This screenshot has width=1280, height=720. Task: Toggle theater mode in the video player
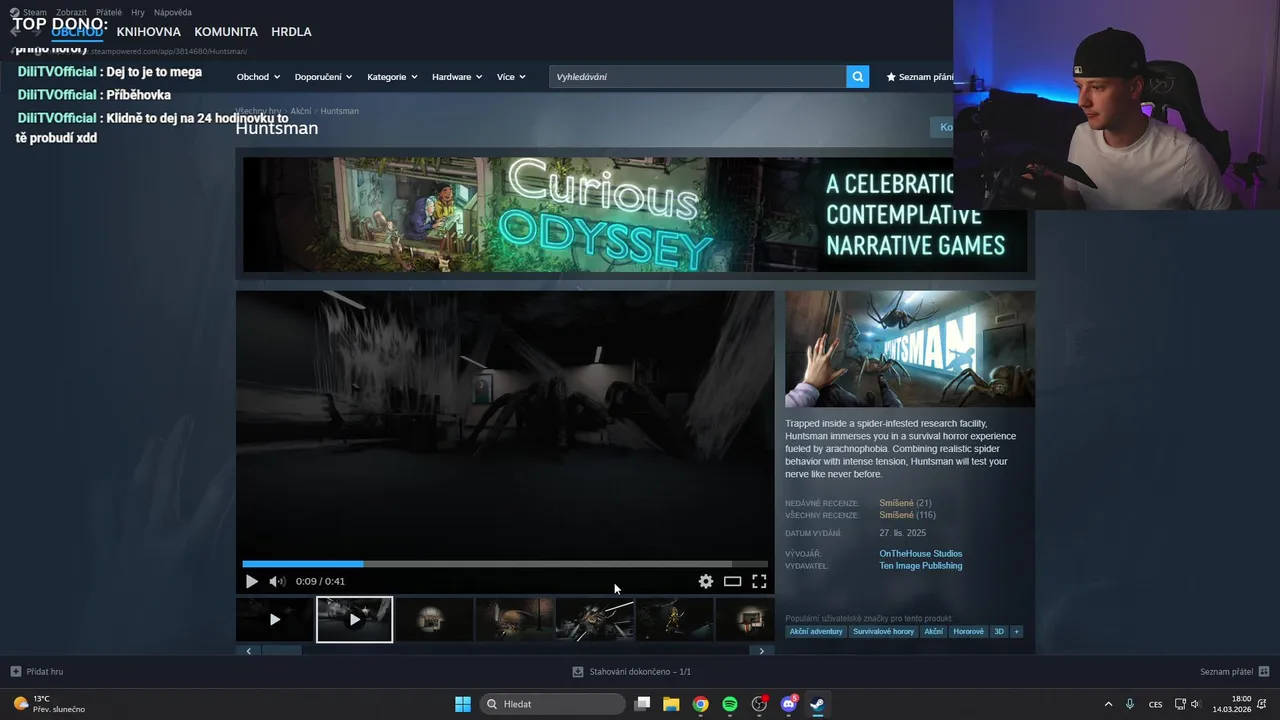tap(732, 581)
